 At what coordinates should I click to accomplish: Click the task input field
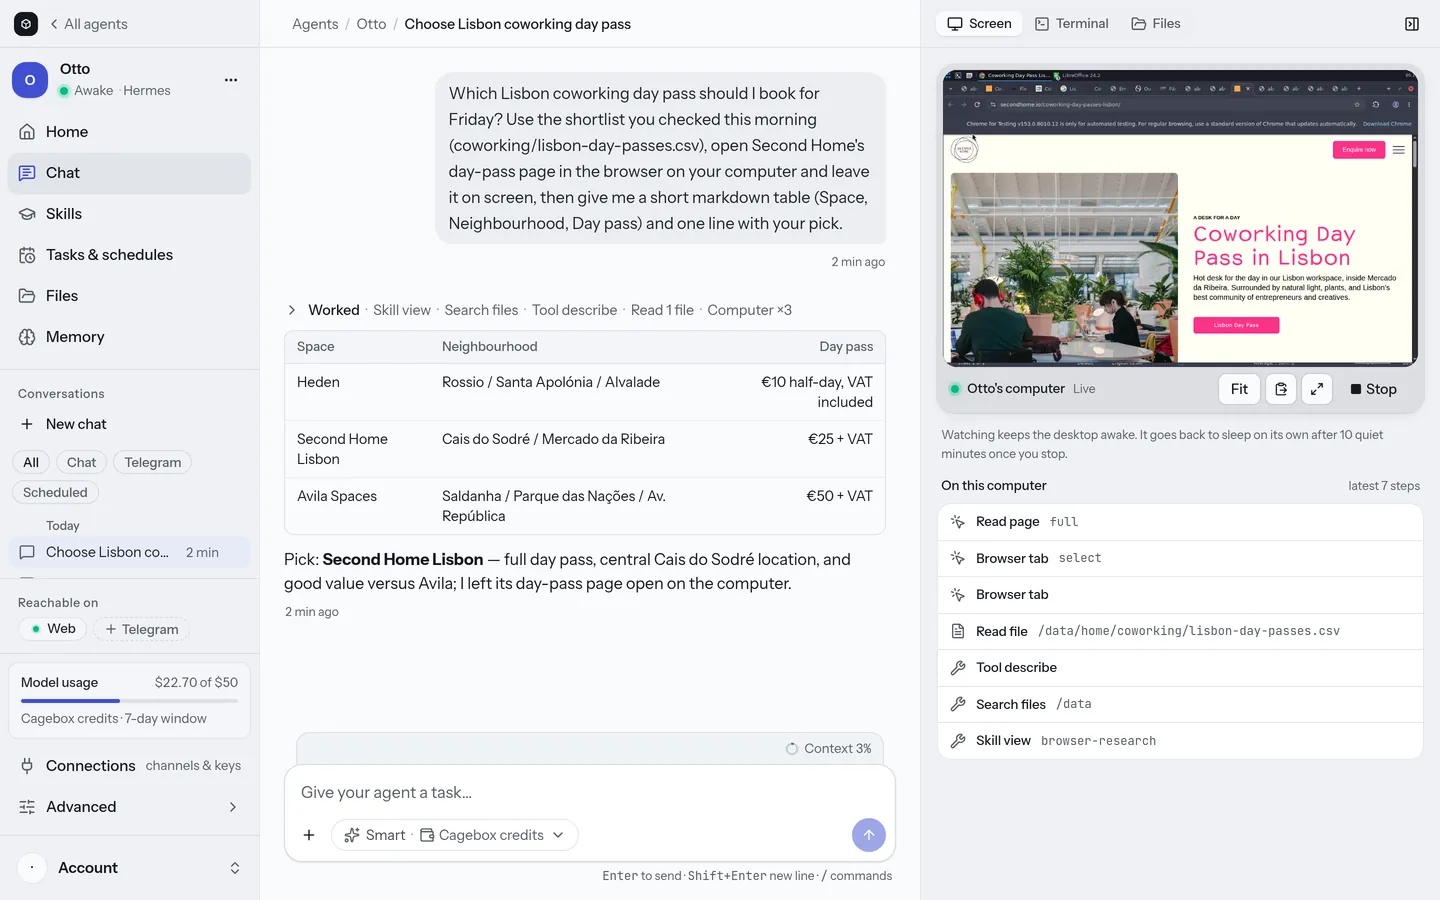pos(590,792)
